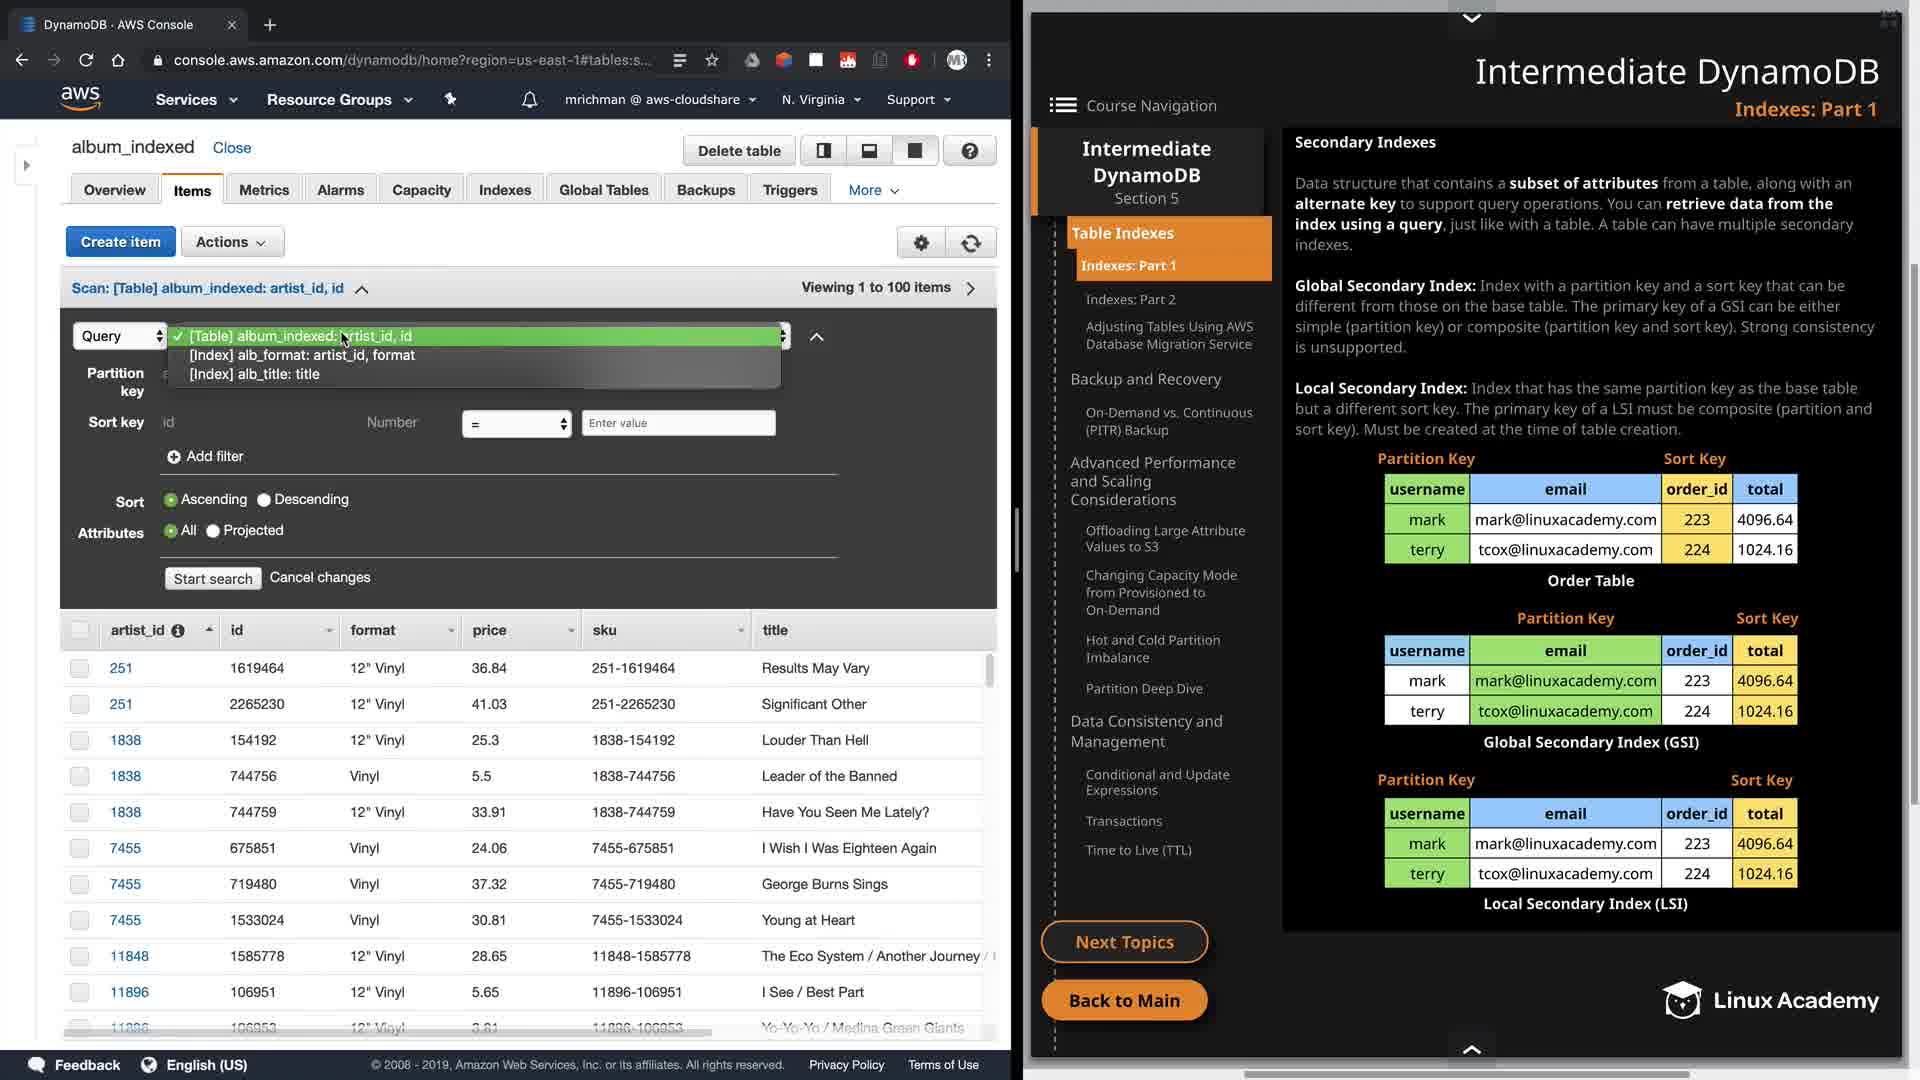
Task: Click the split vertical panel layout icon
Action: point(823,151)
